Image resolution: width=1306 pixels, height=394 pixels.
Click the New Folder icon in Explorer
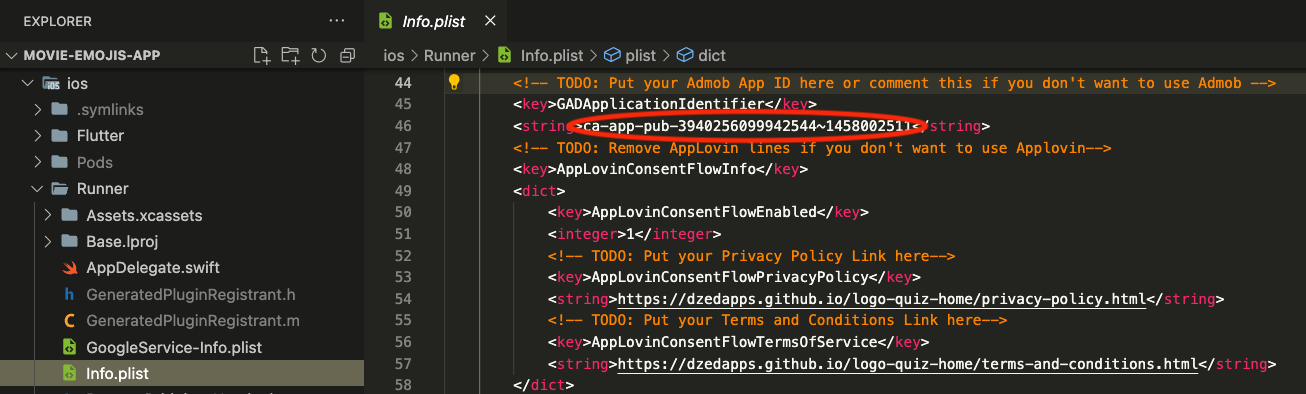click(290, 55)
